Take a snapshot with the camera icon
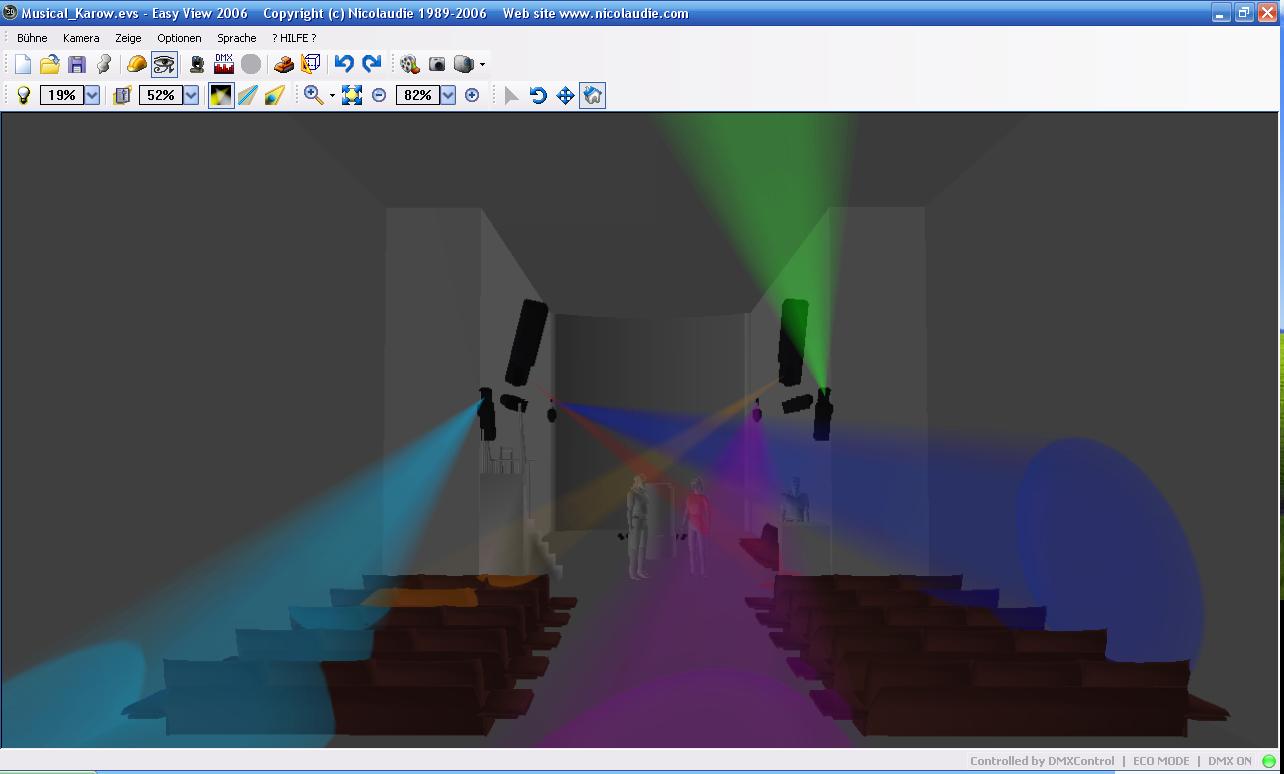 tap(437, 64)
